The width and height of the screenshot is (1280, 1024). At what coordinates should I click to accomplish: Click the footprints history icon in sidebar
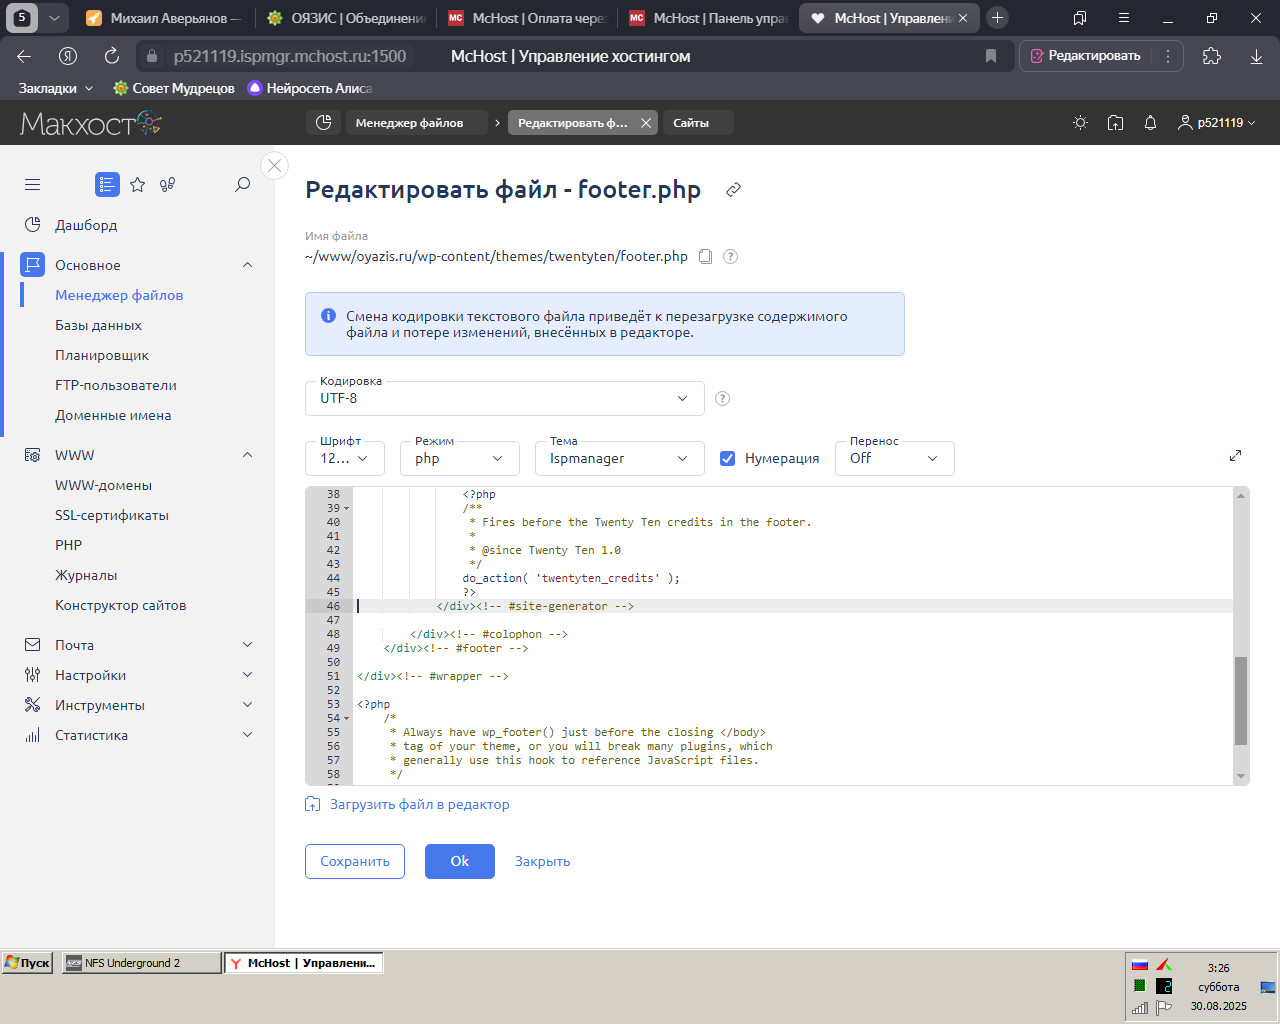pos(168,184)
